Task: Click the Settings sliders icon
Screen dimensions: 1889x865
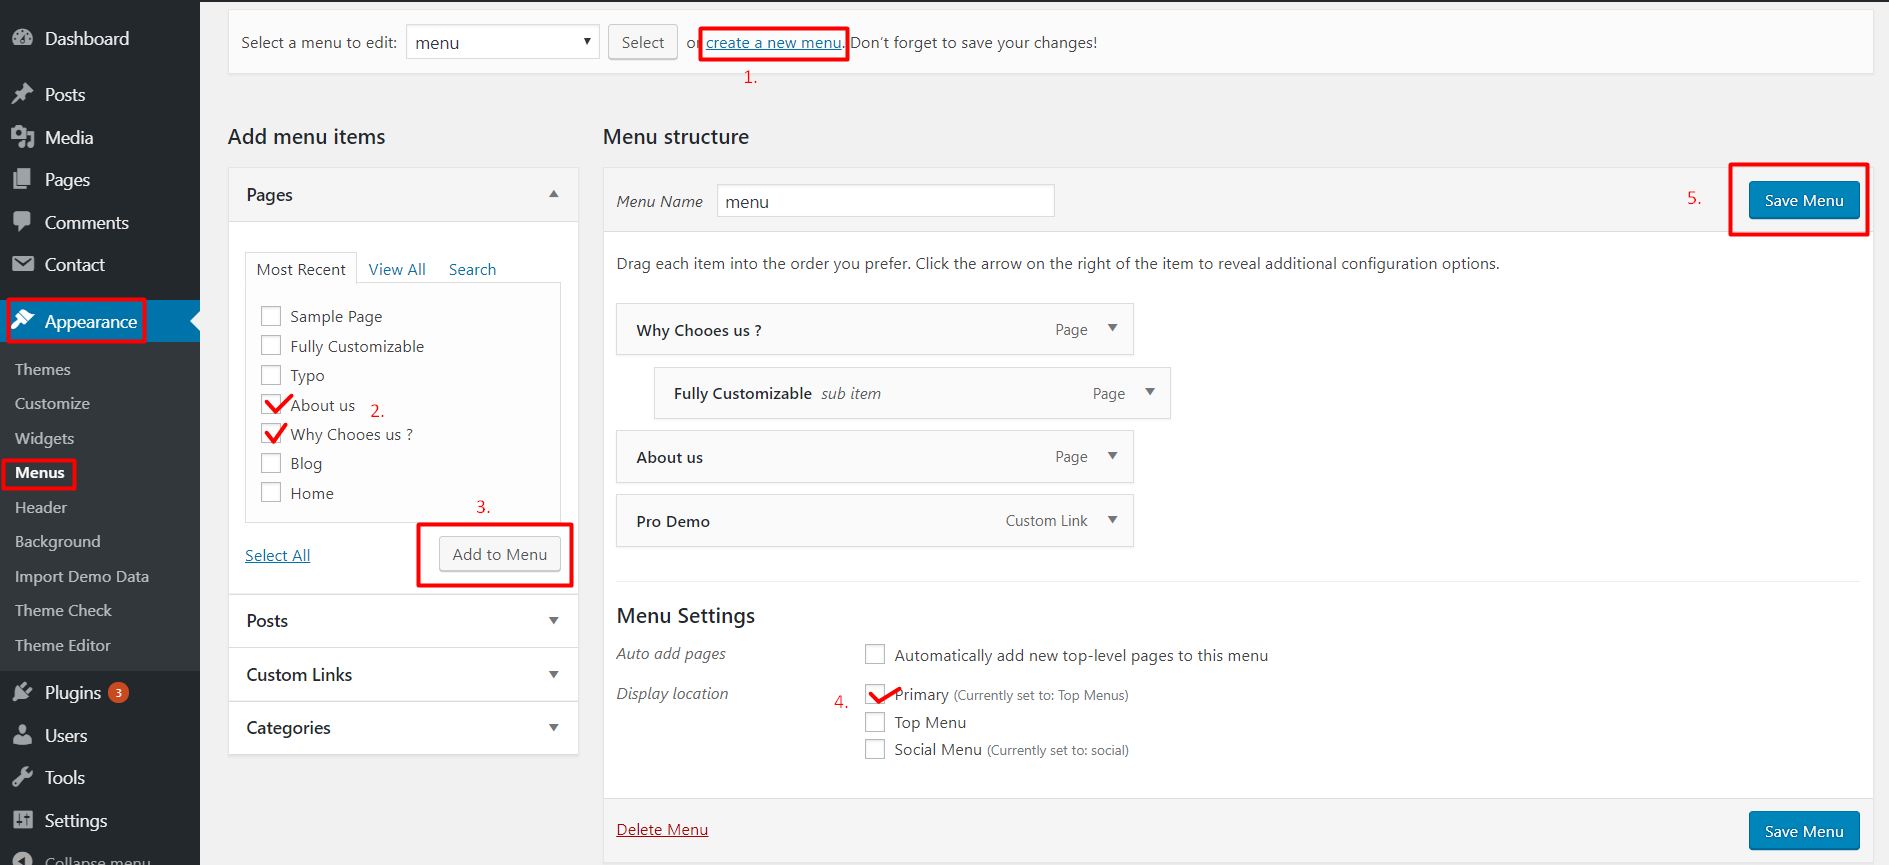Action: [23, 820]
